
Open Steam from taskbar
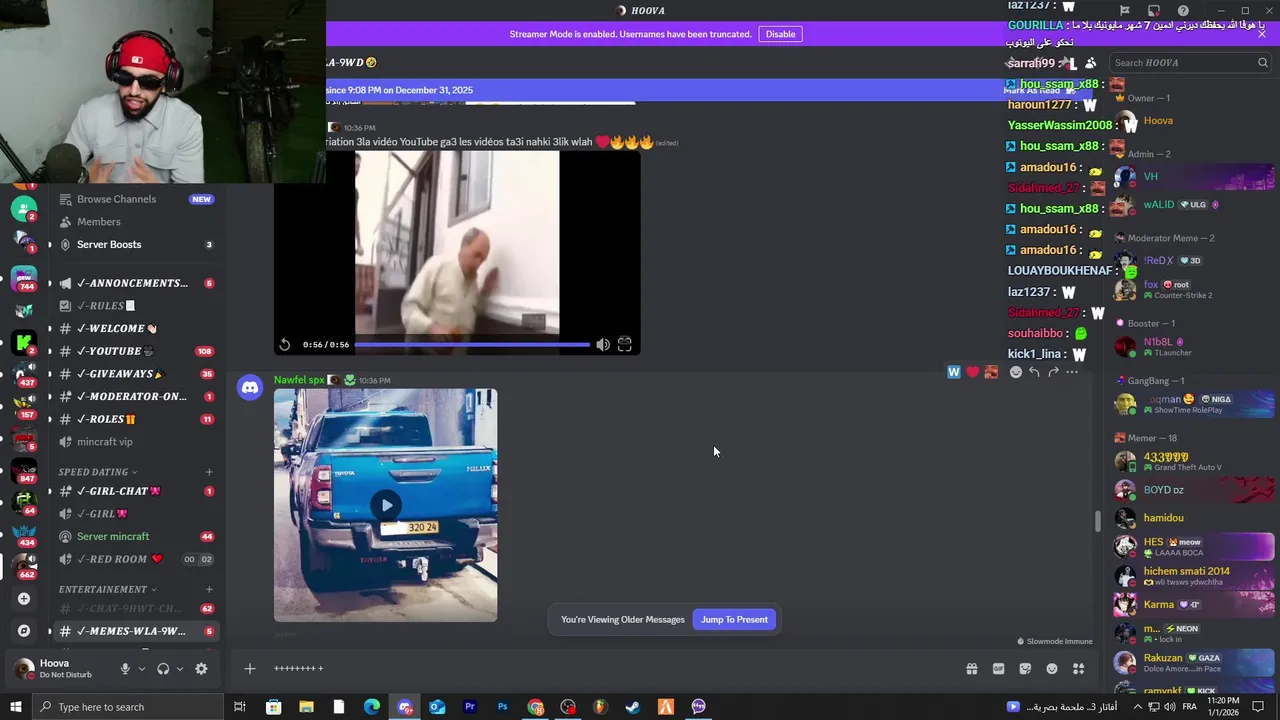[x=633, y=707]
